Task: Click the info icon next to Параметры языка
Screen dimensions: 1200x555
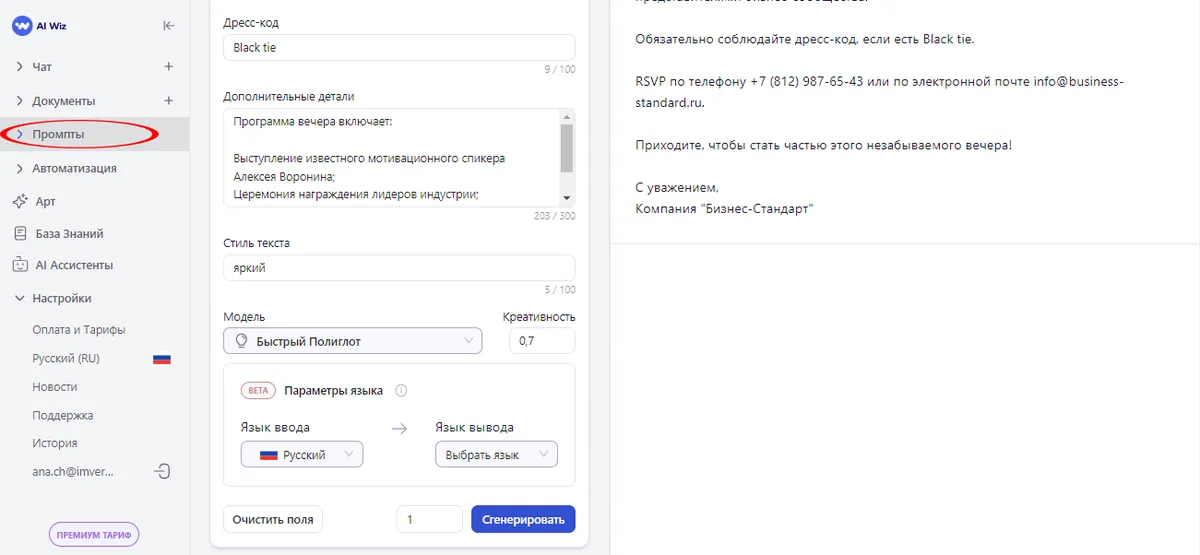Action: click(401, 391)
